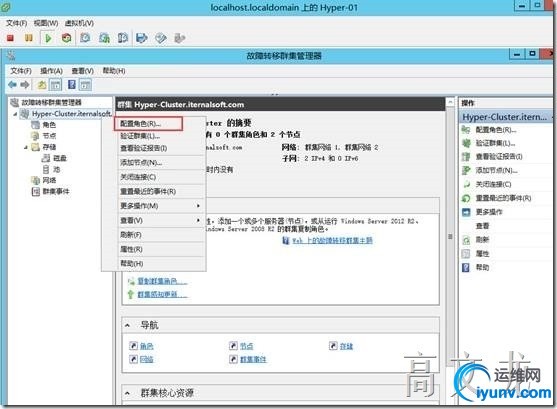The image size is (557, 409).
Task: Click 重置最近的事件(R) in Actions pane
Action: pyautogui.click(x=503, y=198)
